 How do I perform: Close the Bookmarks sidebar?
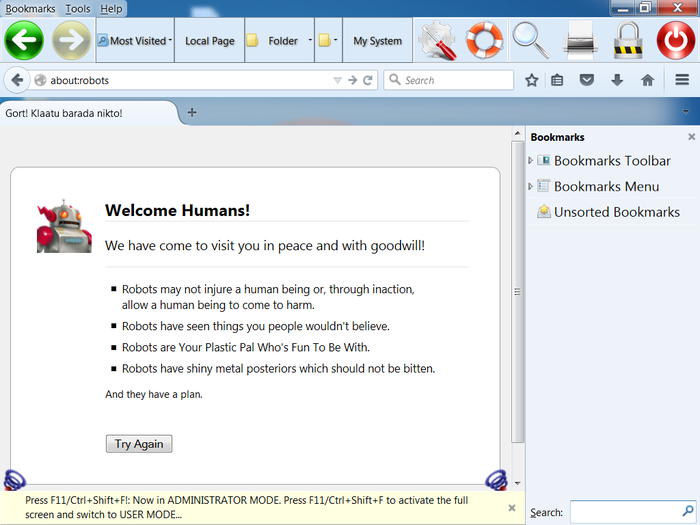692,137
